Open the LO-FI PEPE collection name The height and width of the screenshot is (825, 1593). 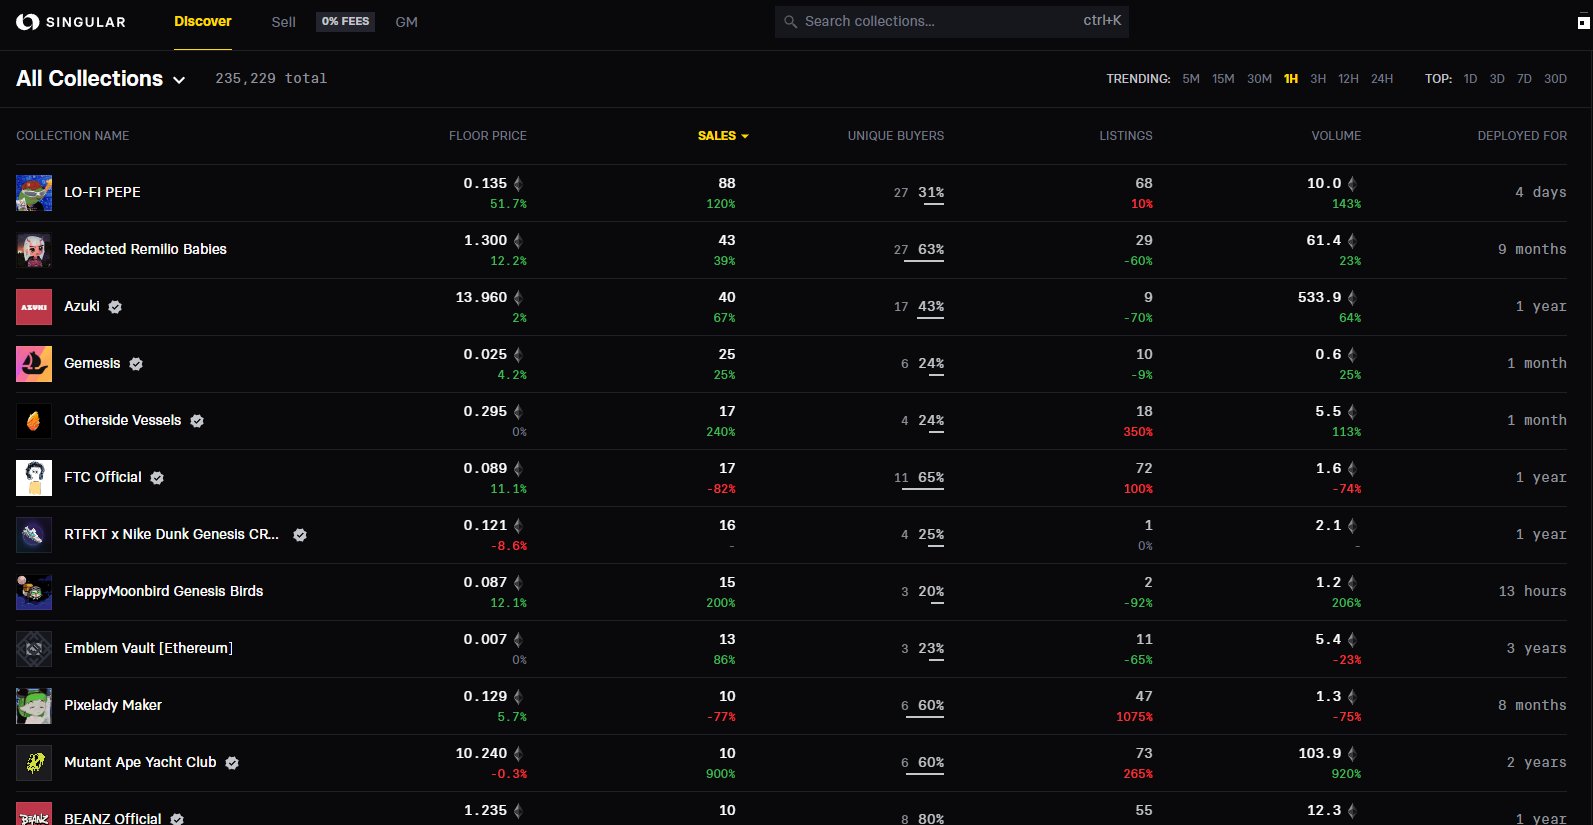(x=102, y=192)
